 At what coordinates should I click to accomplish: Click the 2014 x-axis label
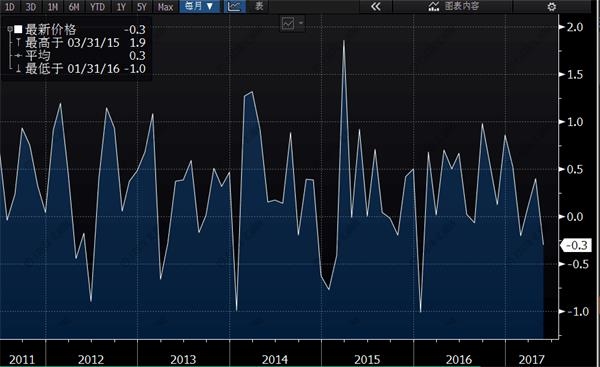click(275, 360)
